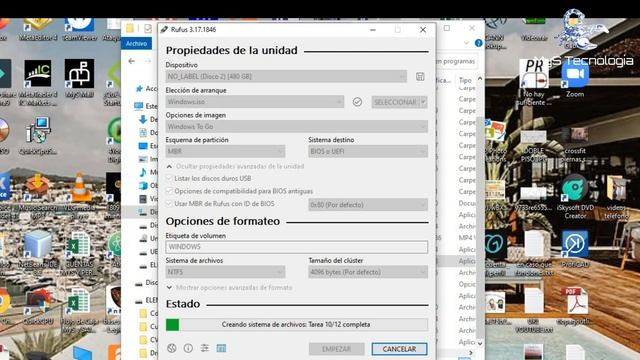Open ProfiCAD desktop shortcut
Image resolution: width=640 pixels, height=360 pixels.
coord(575,249)
